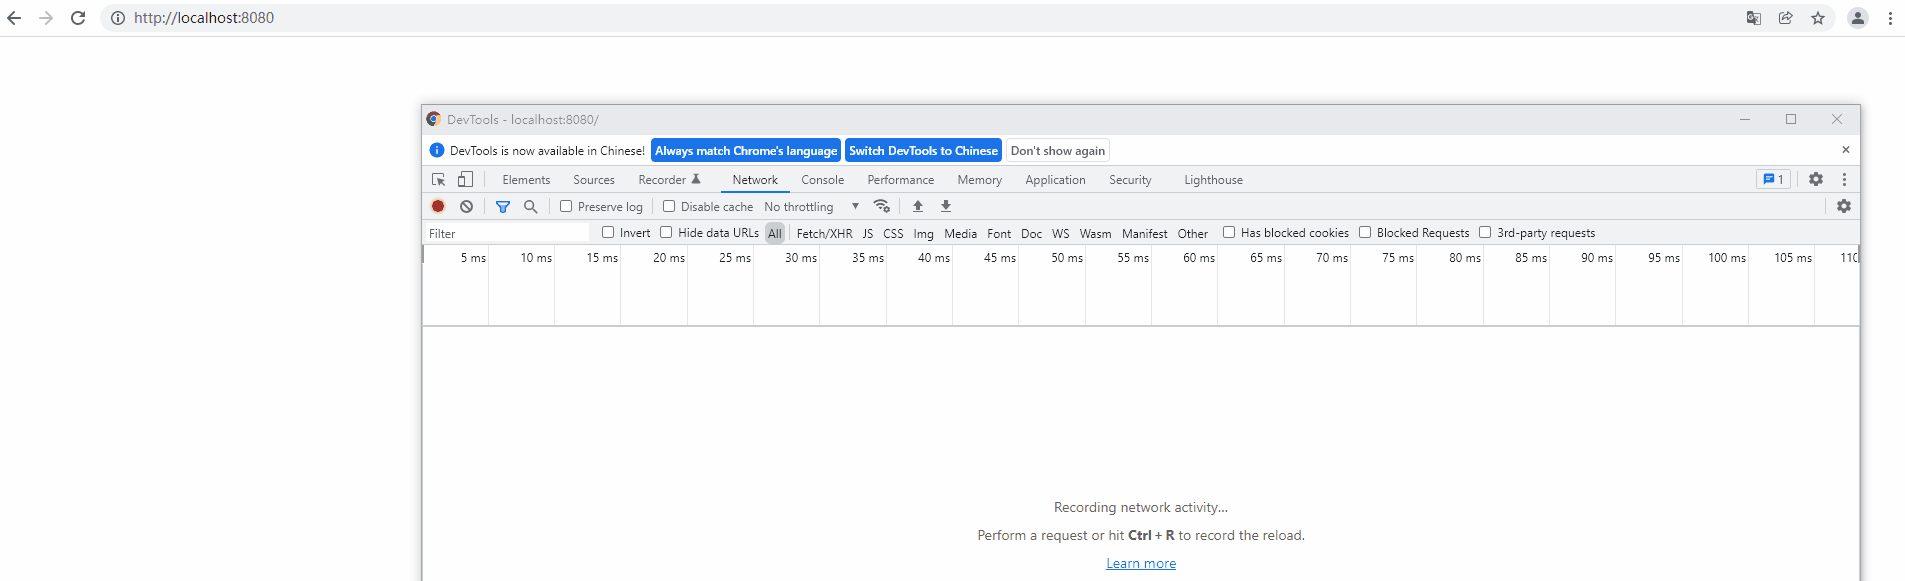Stop recording network log (red dot)

tap(438, 206)
